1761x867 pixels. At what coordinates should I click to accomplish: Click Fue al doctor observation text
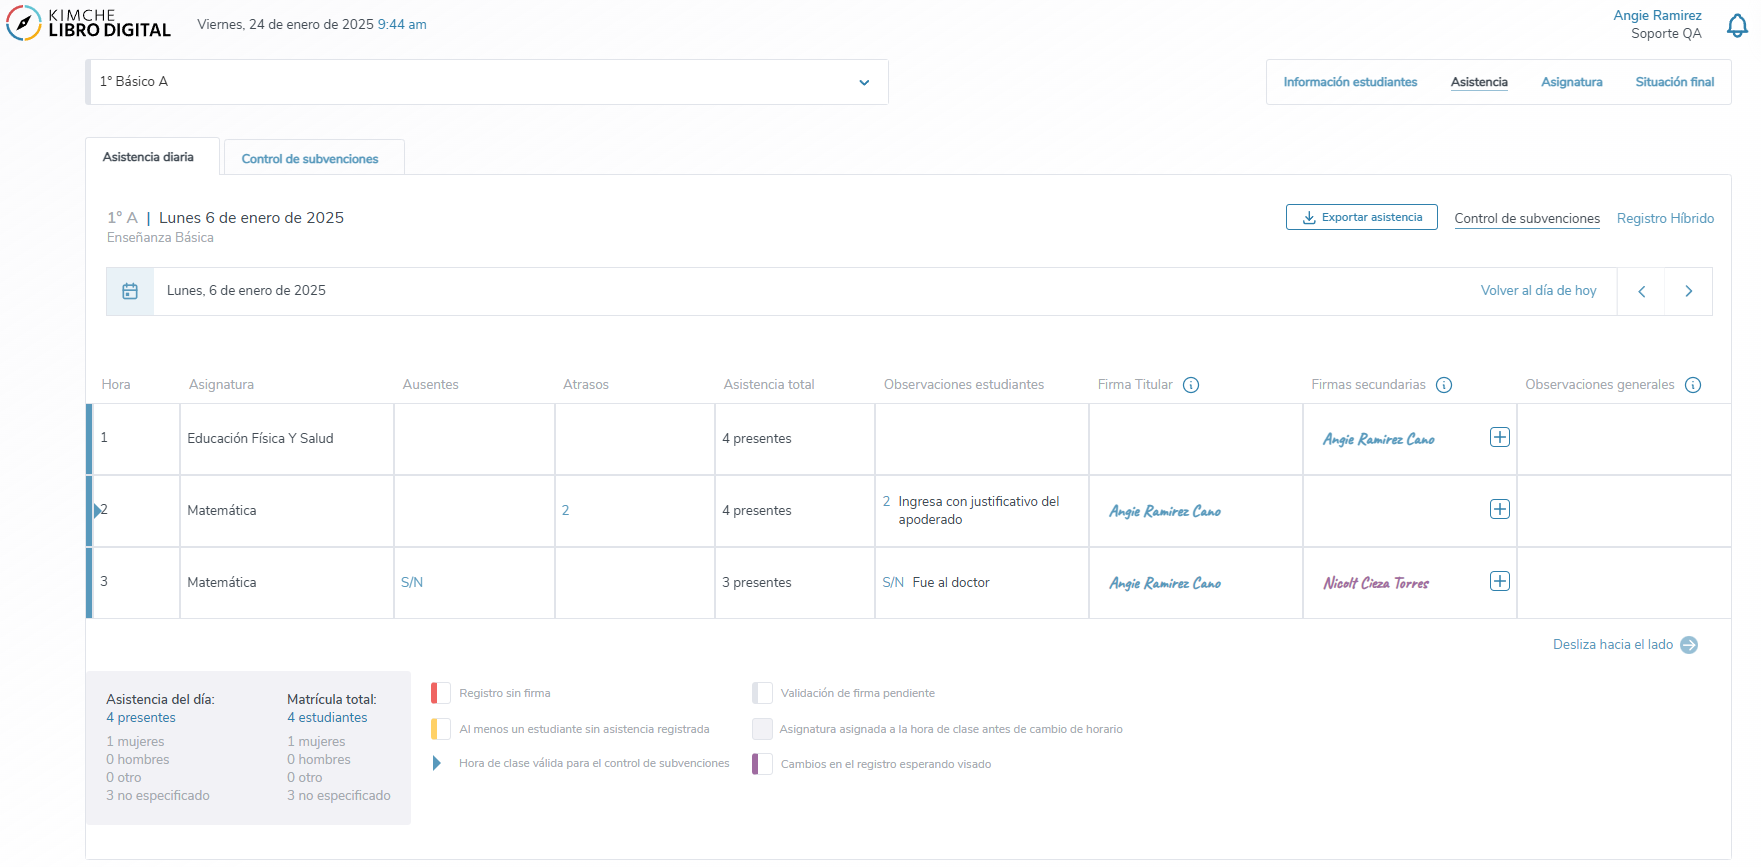951,583
